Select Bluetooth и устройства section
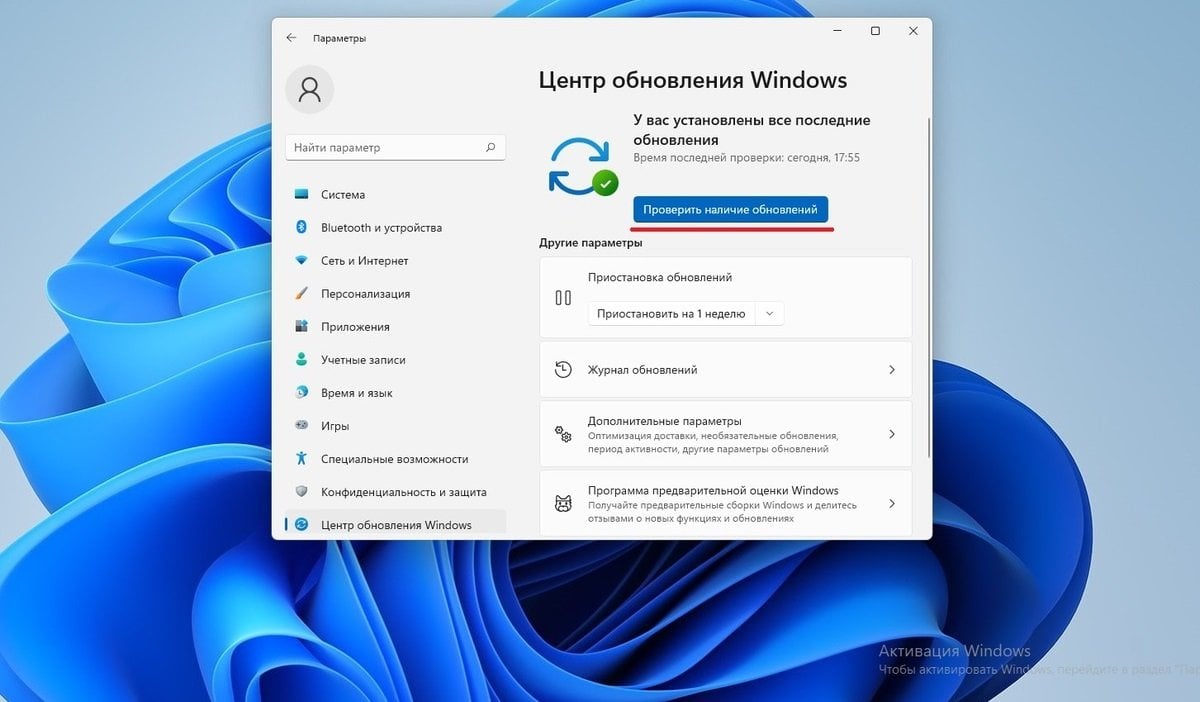Image resolution: width=1200 pixels, height=702 pixels. [396, 228]
